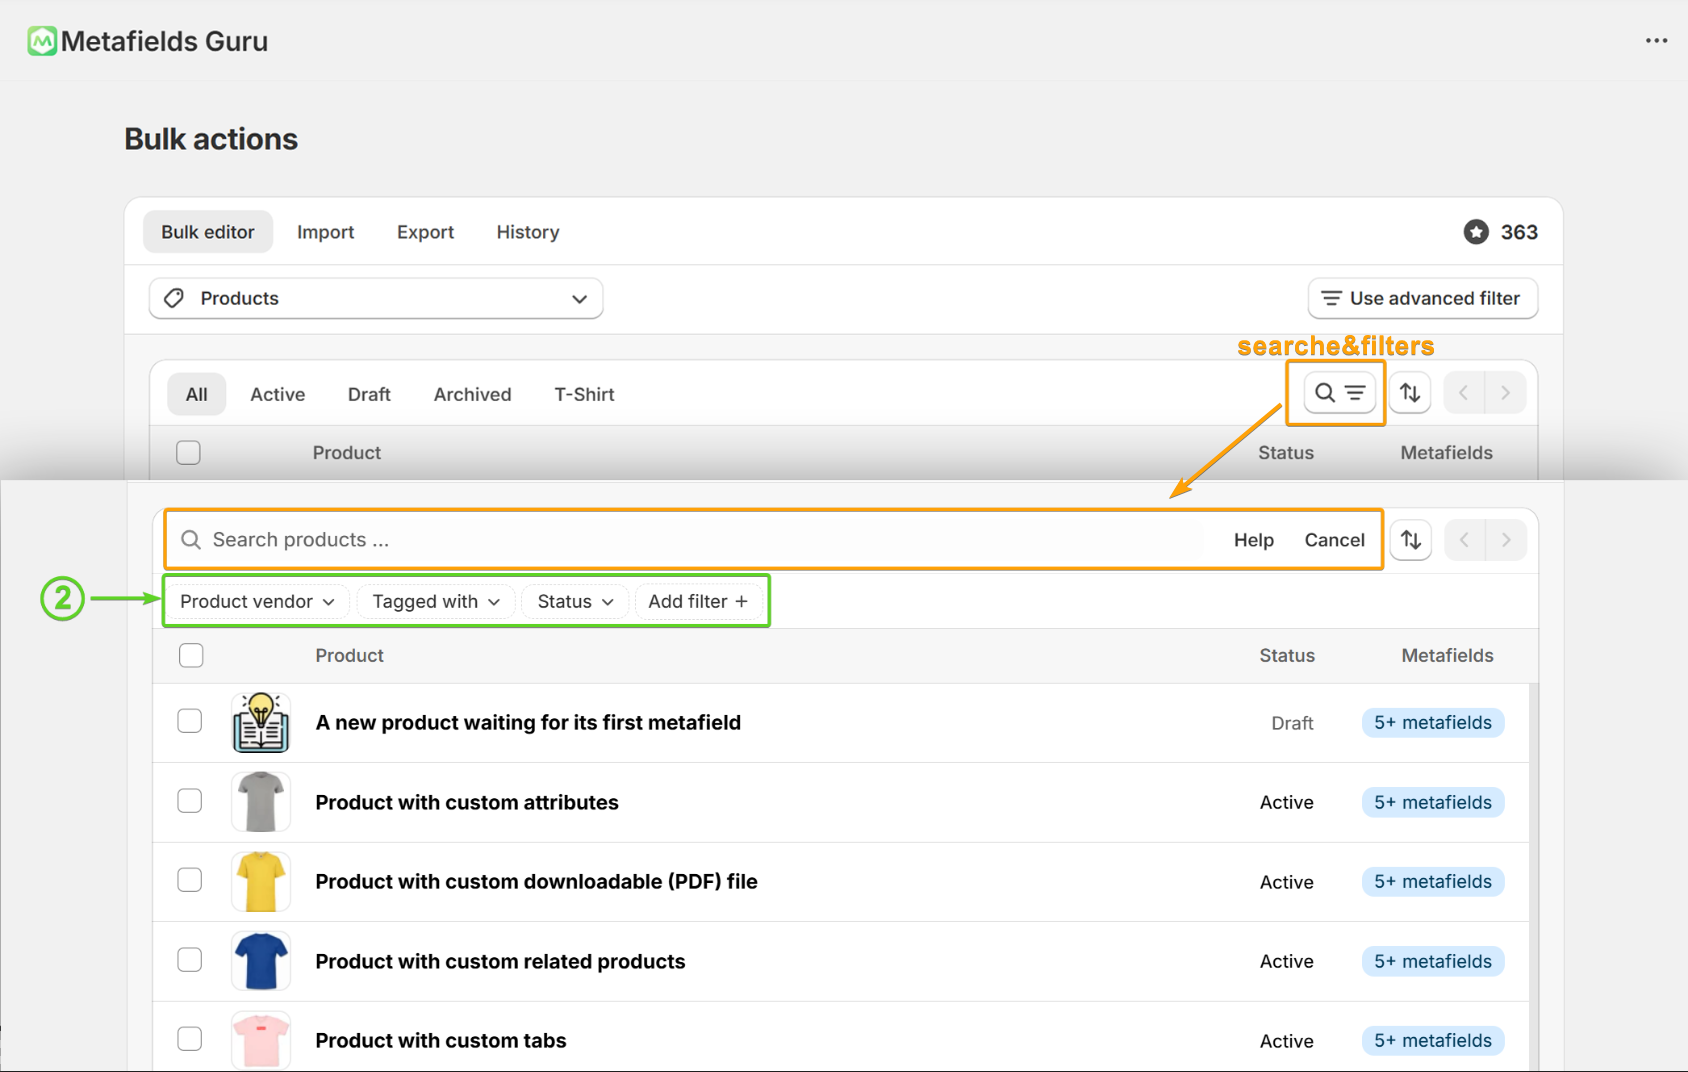Image resolution: width=1688 pixels, height=1072 pixels.
Task: Go to previous page arrow beside search bar
Action: click(x=1464, y=540)
